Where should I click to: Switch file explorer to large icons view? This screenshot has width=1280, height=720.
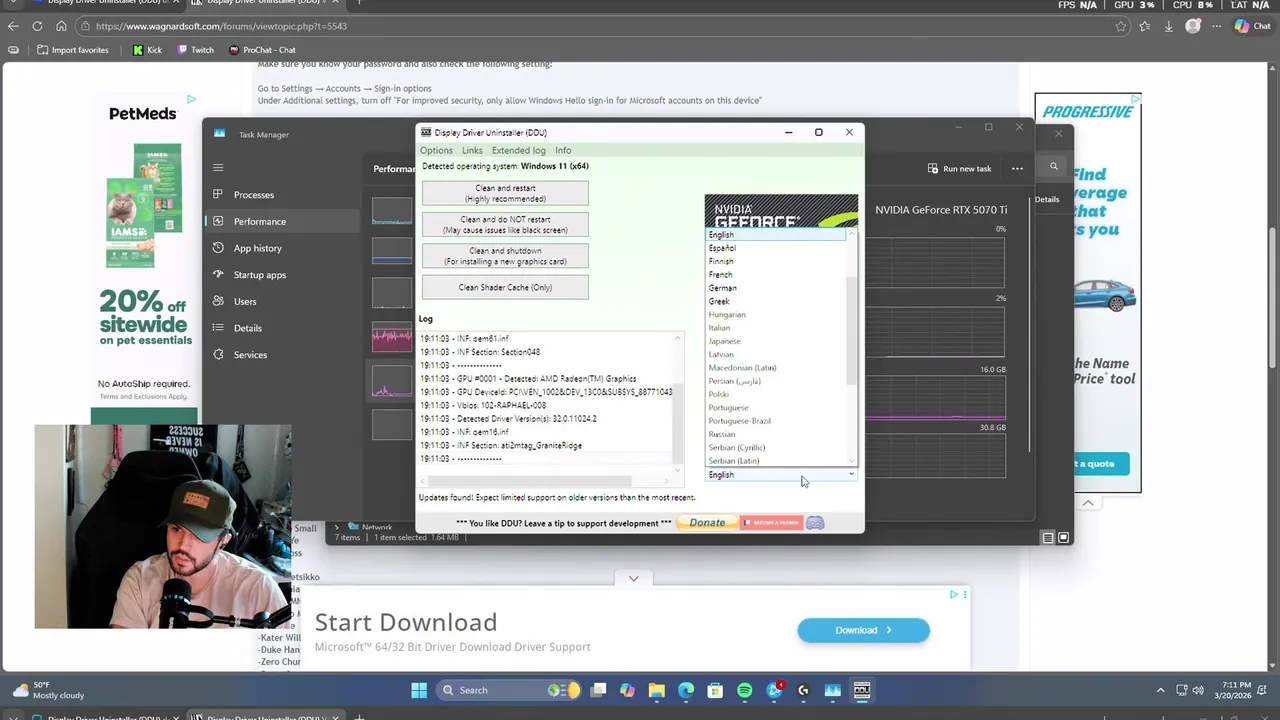click(x=1064, y=537)
